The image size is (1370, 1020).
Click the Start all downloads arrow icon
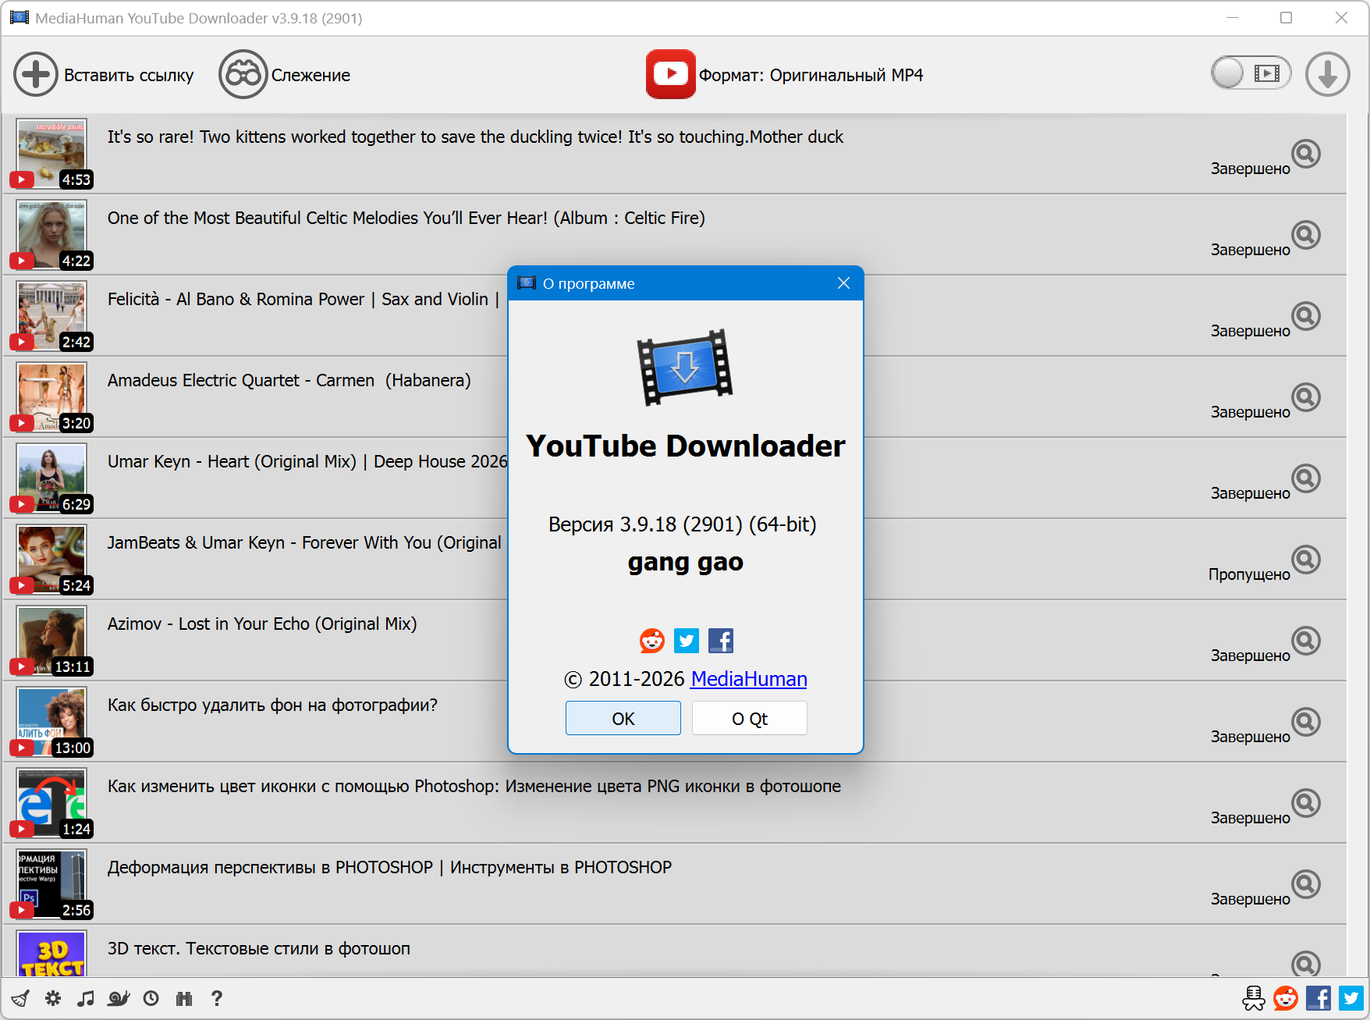pos(1327,74)
